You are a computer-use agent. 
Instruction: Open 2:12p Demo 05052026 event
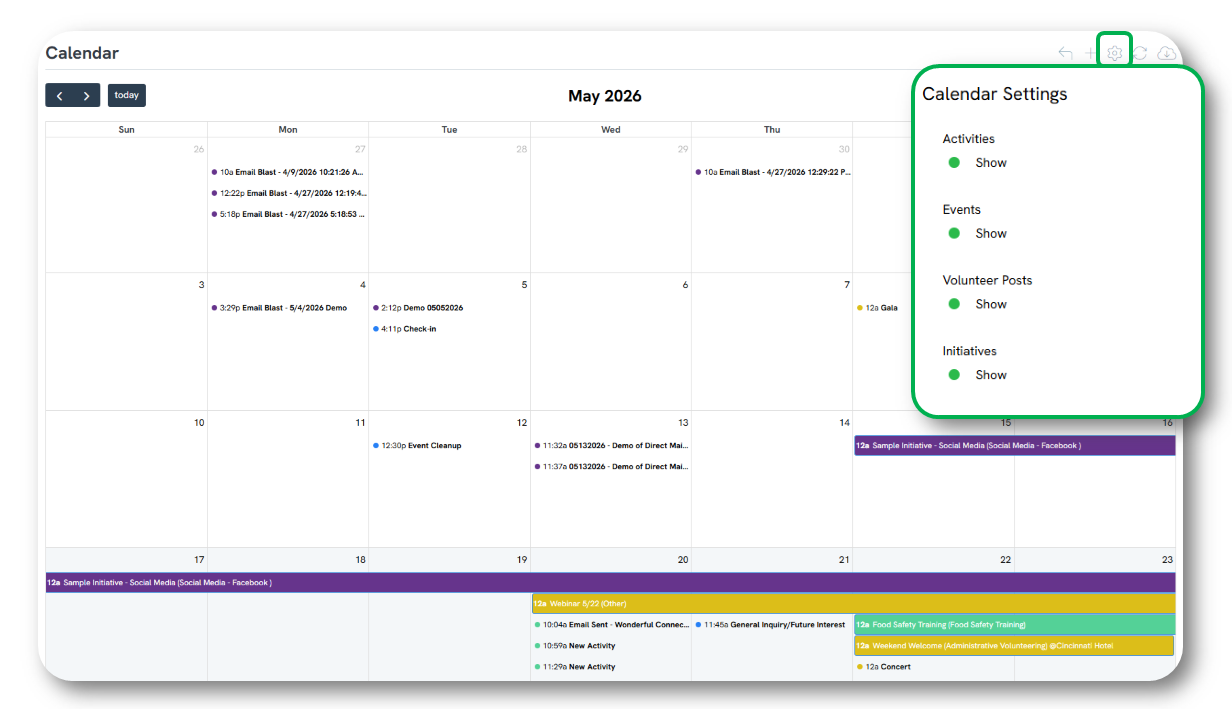click(x=418, y=308)
